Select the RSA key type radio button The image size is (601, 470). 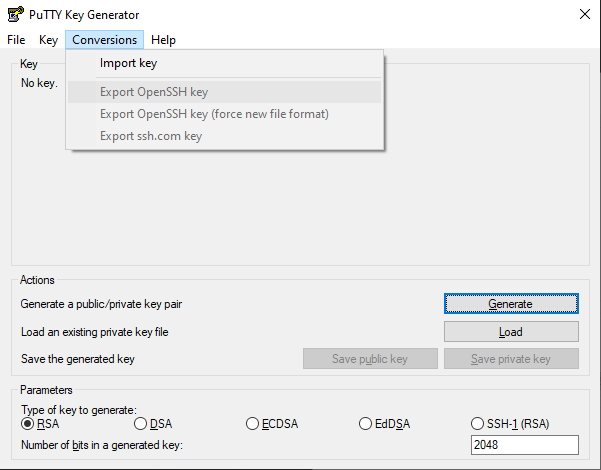[x=28, y=424]
